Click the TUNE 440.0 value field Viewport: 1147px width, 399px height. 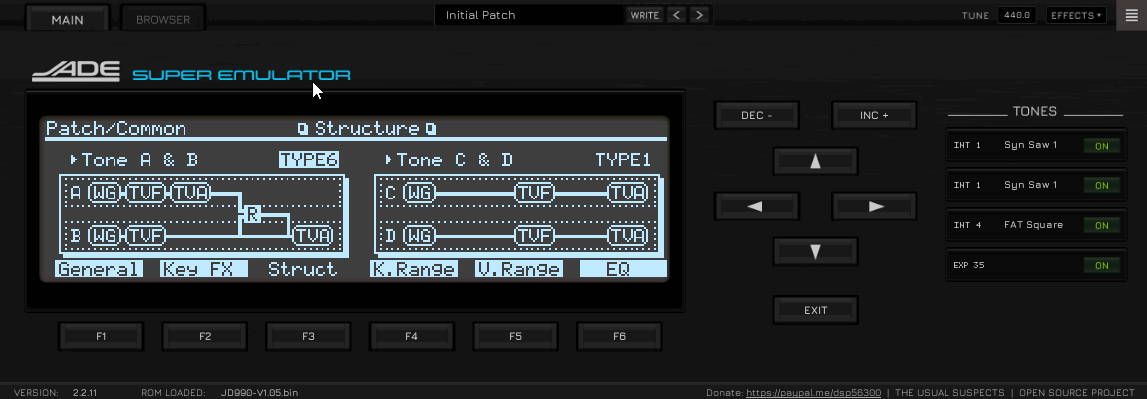[1018, 15]
